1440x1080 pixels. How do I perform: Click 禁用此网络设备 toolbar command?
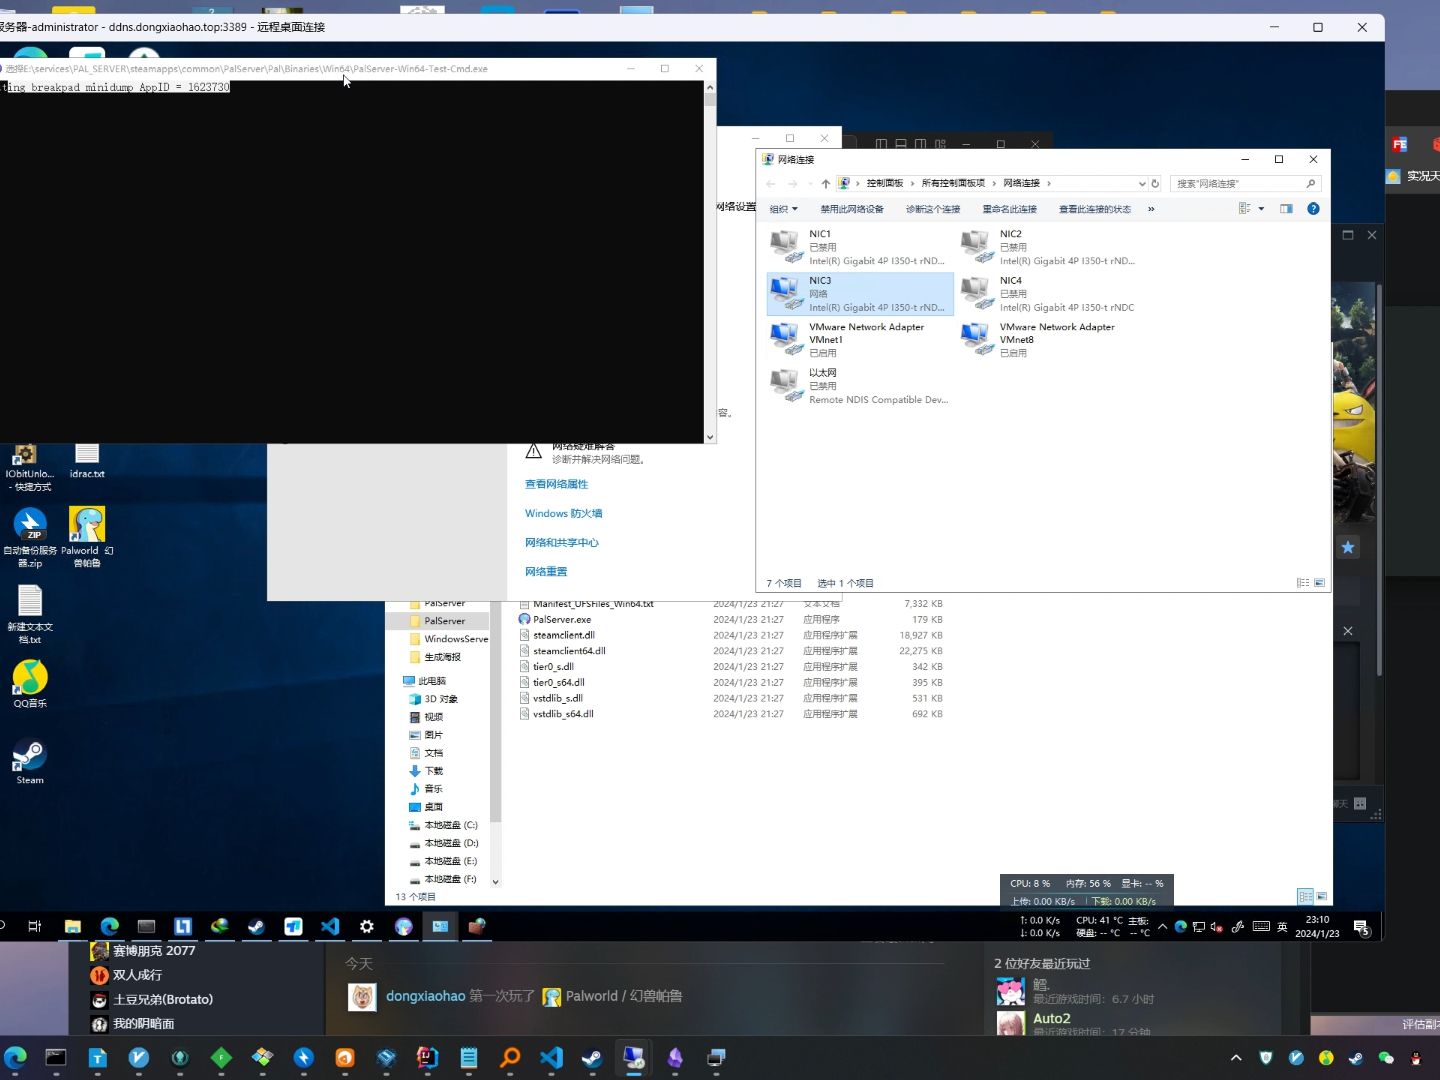[x=852, y=209]
